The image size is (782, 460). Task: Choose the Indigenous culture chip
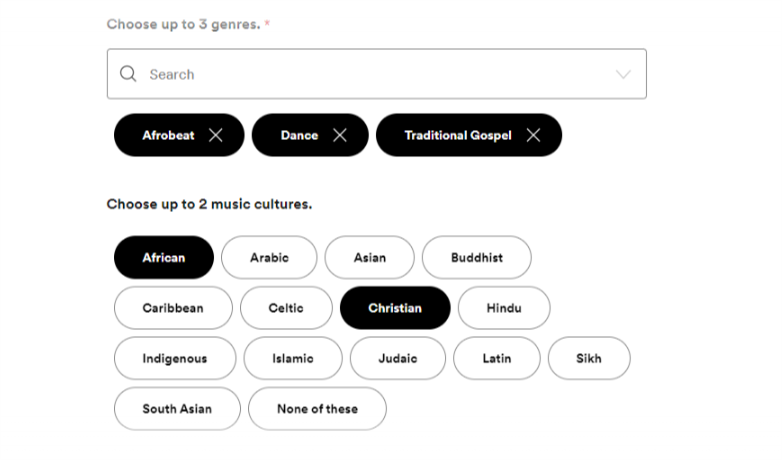point(175,358)
